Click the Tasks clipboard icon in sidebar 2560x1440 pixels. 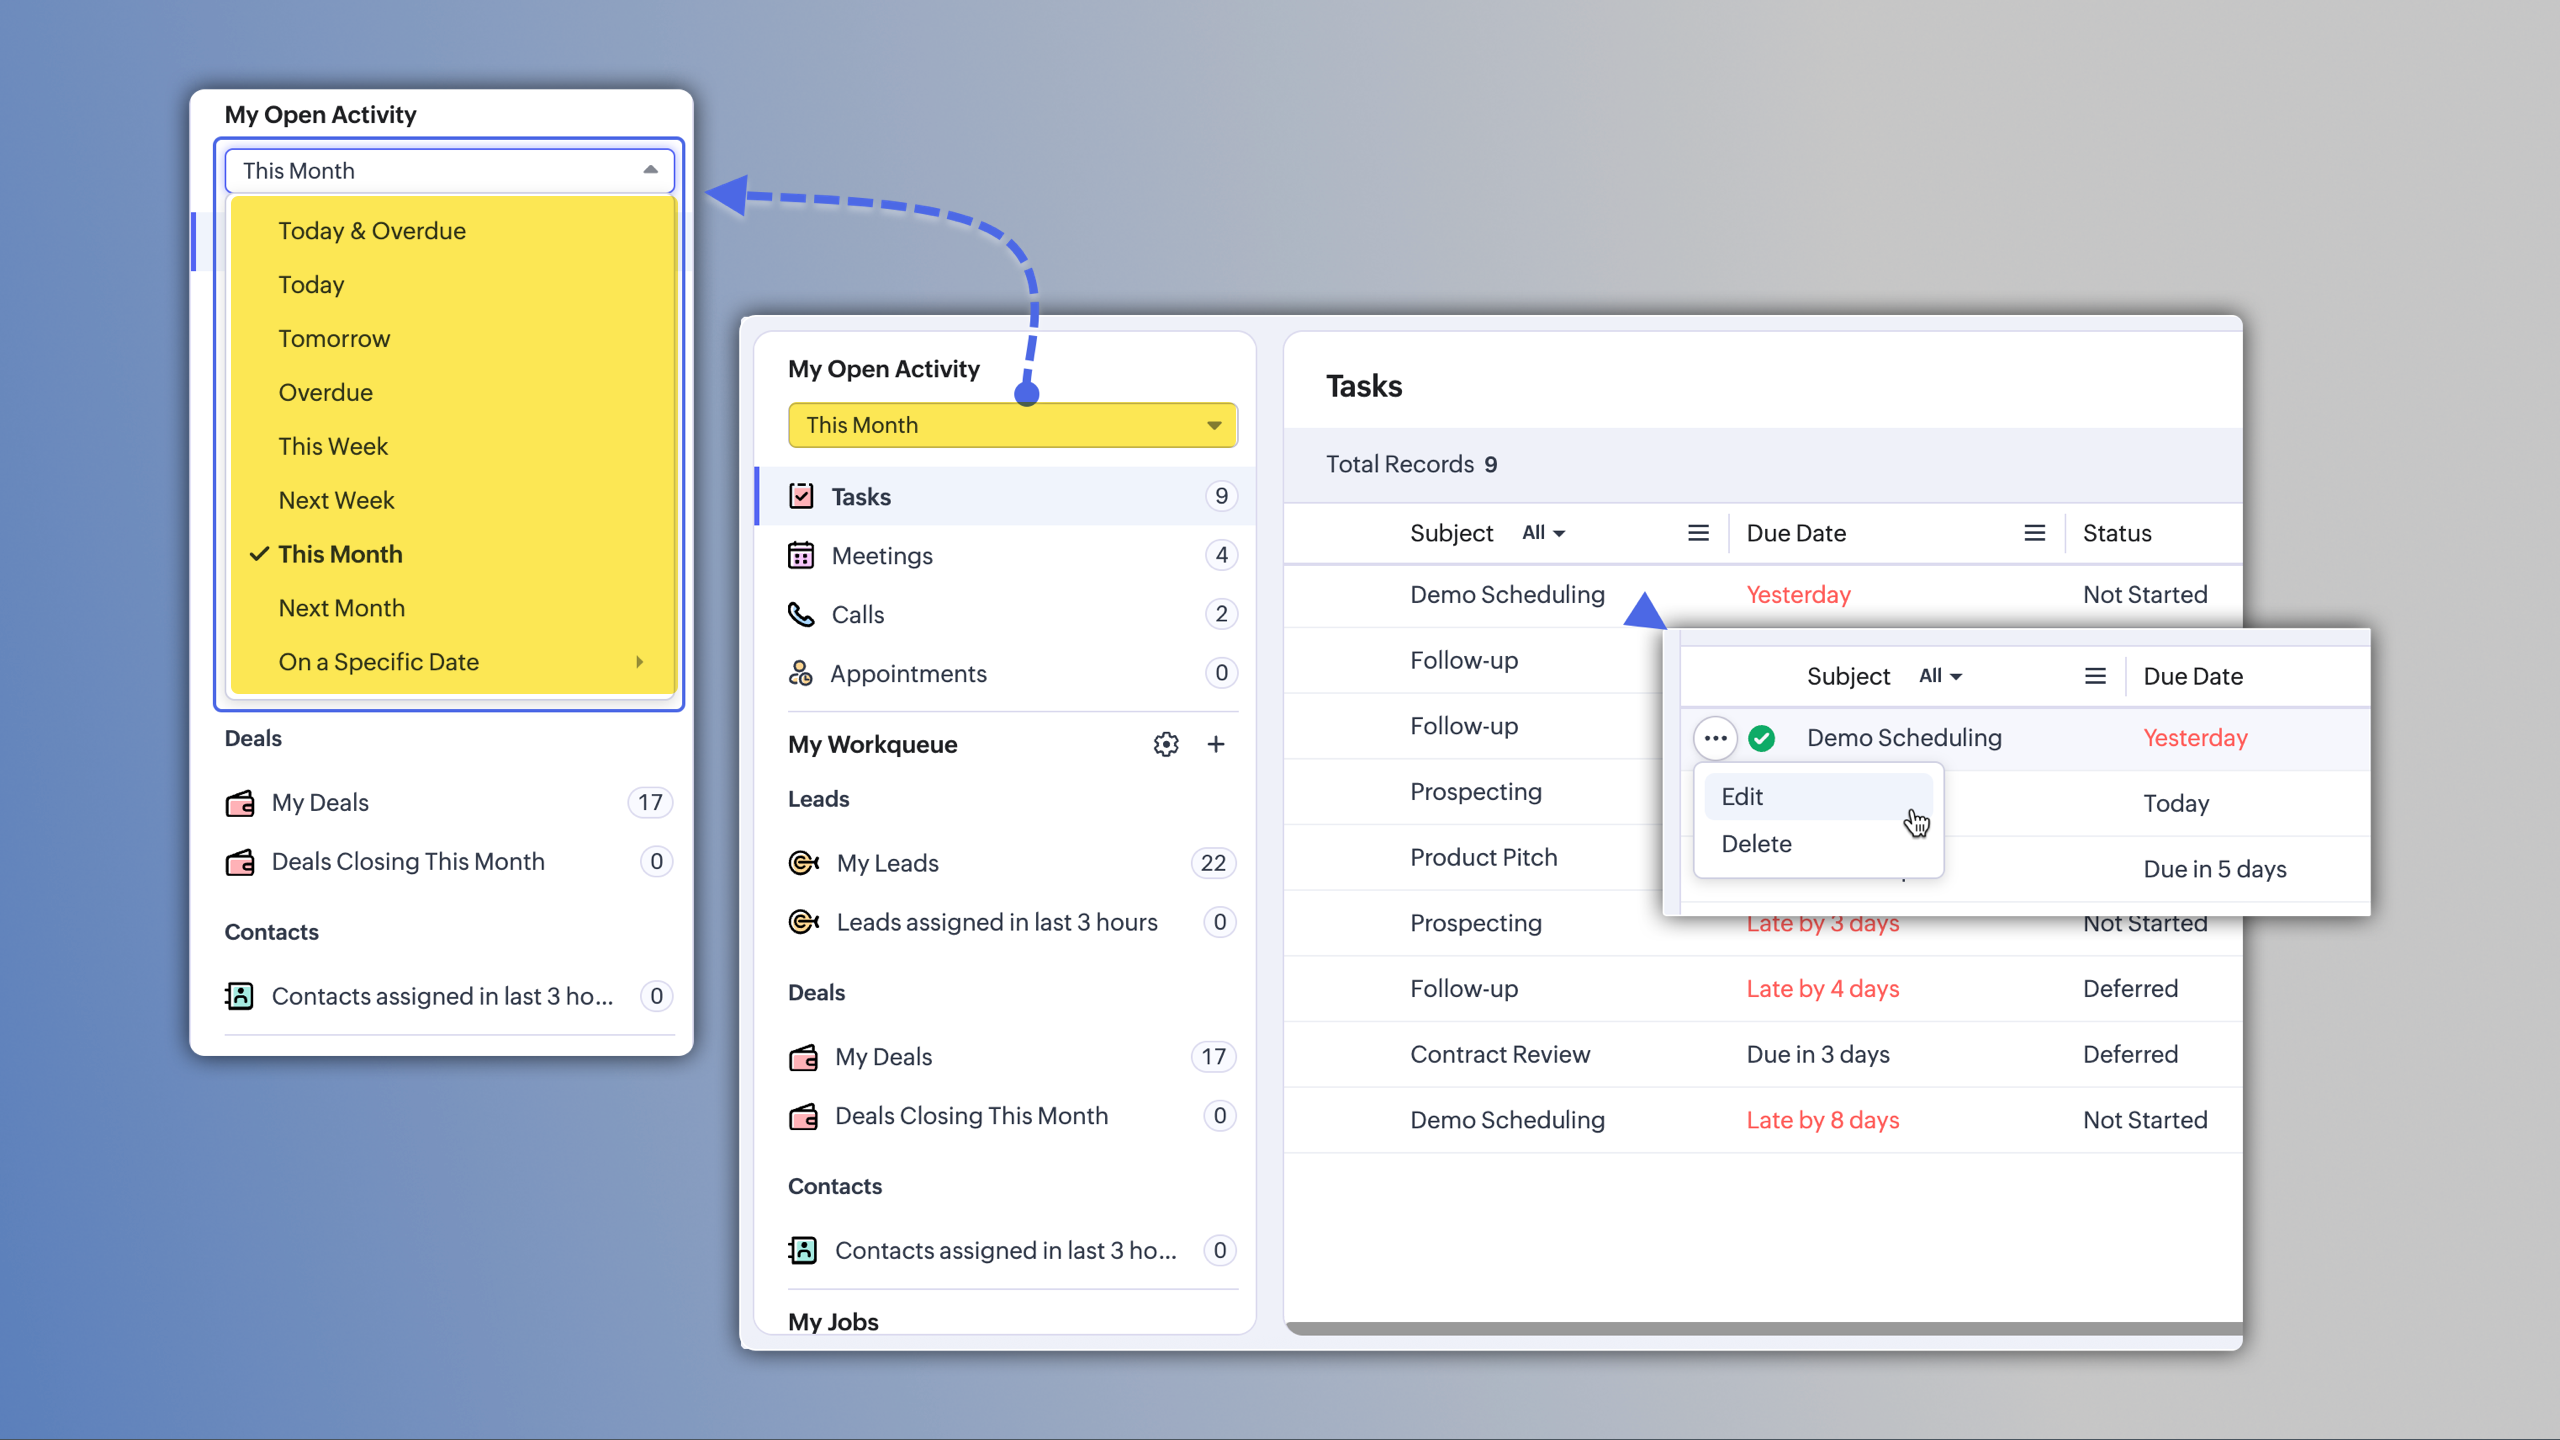tap(801, 496)
